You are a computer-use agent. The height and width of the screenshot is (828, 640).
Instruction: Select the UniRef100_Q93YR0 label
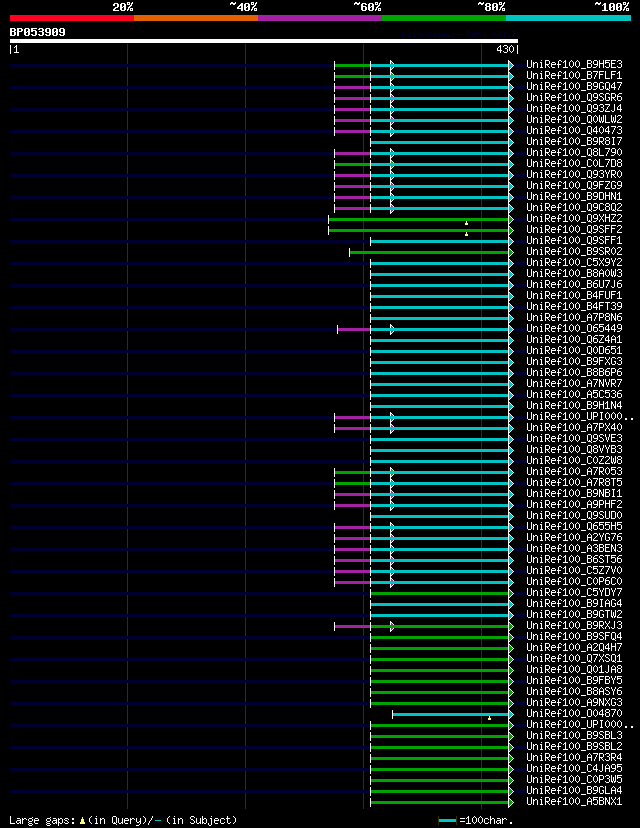coord(575,175)
